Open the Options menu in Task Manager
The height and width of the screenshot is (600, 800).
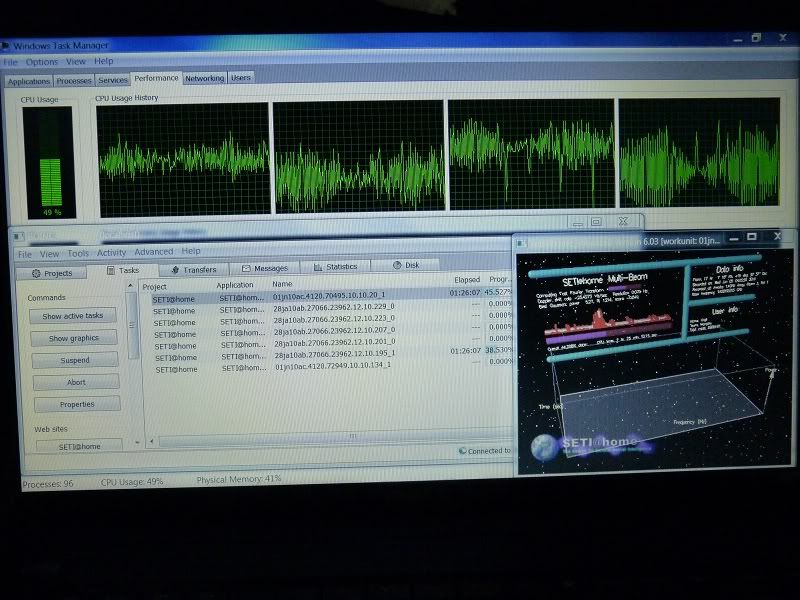pyautogui.click(x=42, y=62)
